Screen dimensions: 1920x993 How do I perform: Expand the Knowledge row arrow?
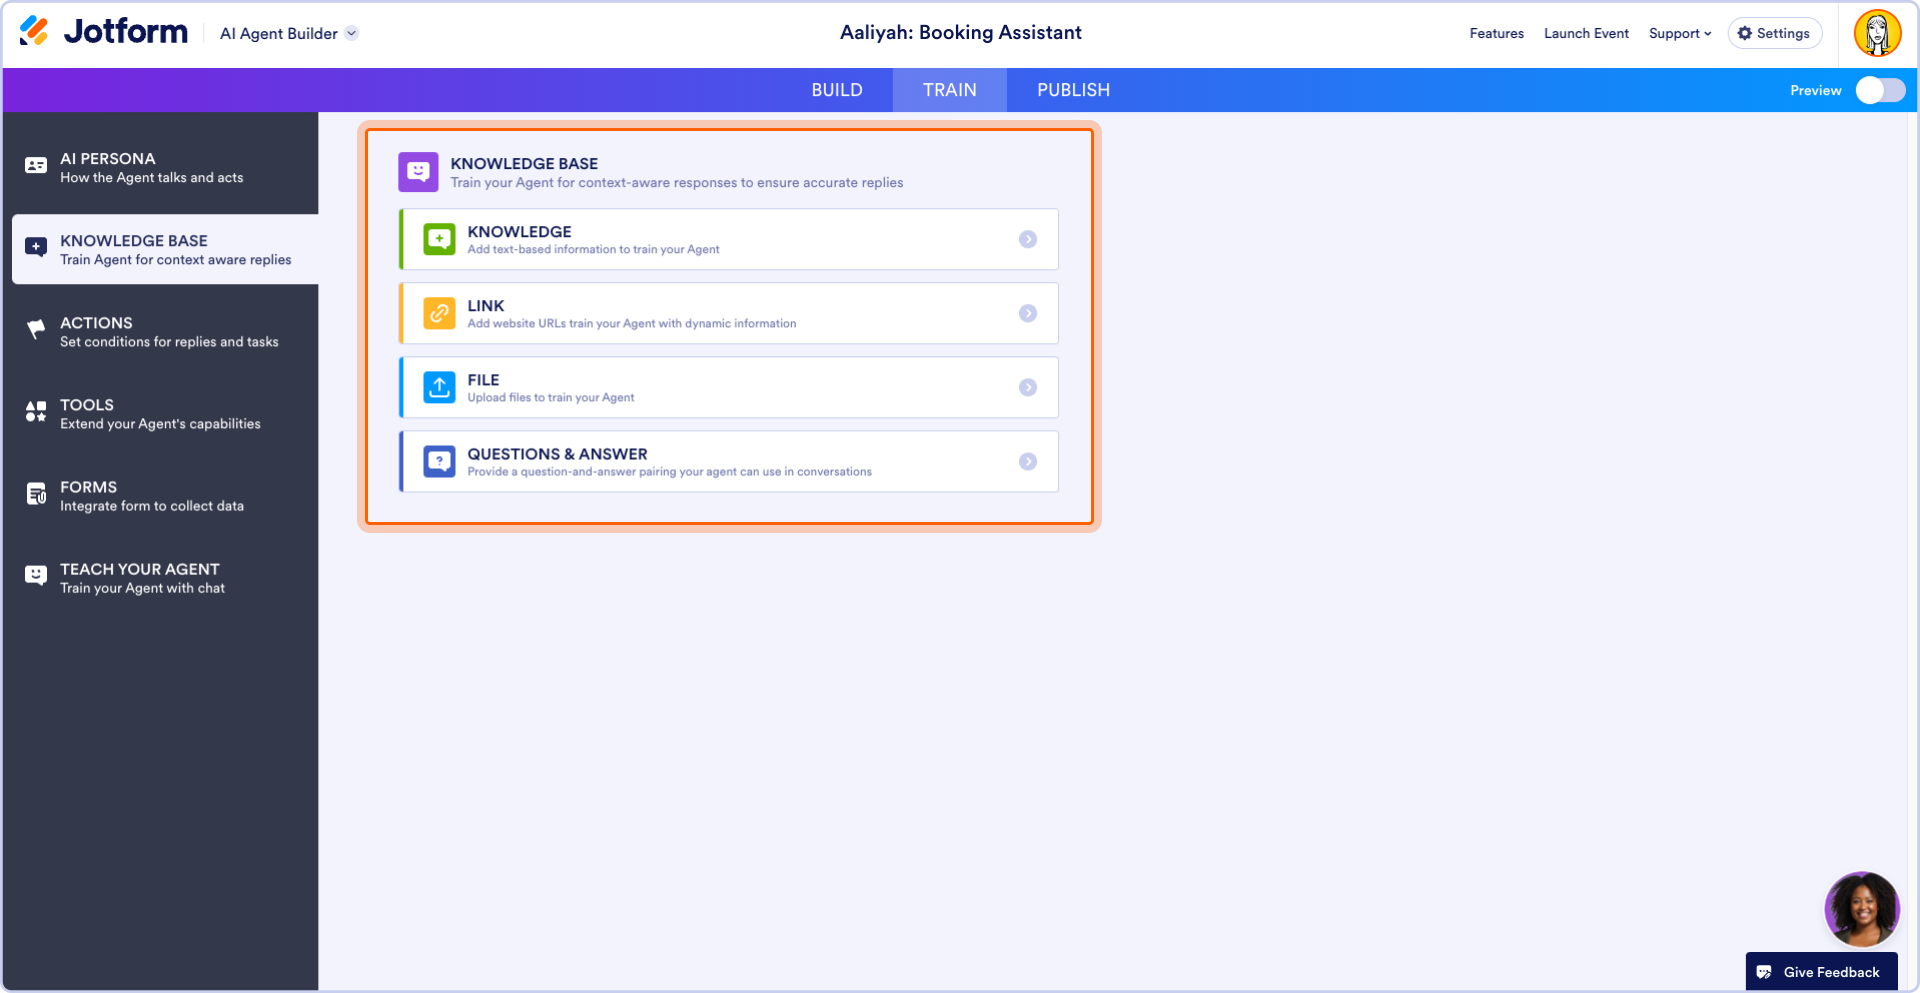point(1028,239)
